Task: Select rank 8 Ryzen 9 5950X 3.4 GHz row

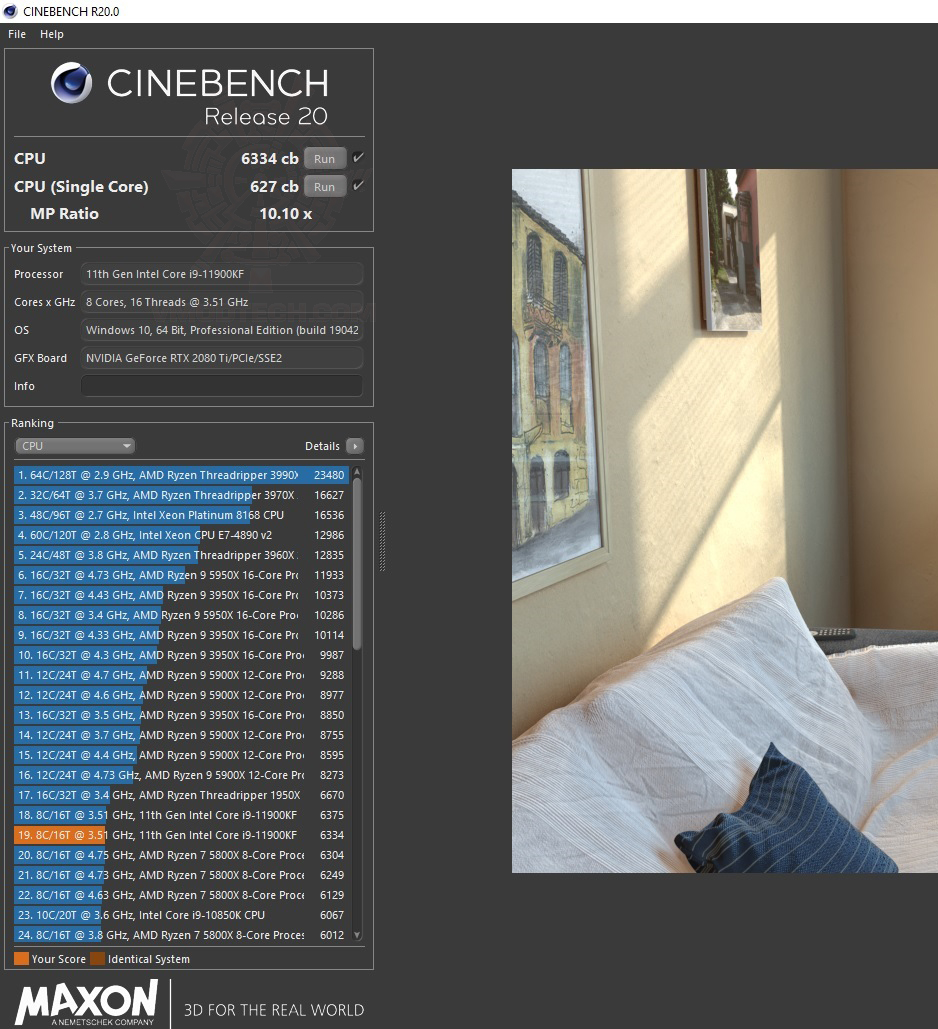Action: 181,616
